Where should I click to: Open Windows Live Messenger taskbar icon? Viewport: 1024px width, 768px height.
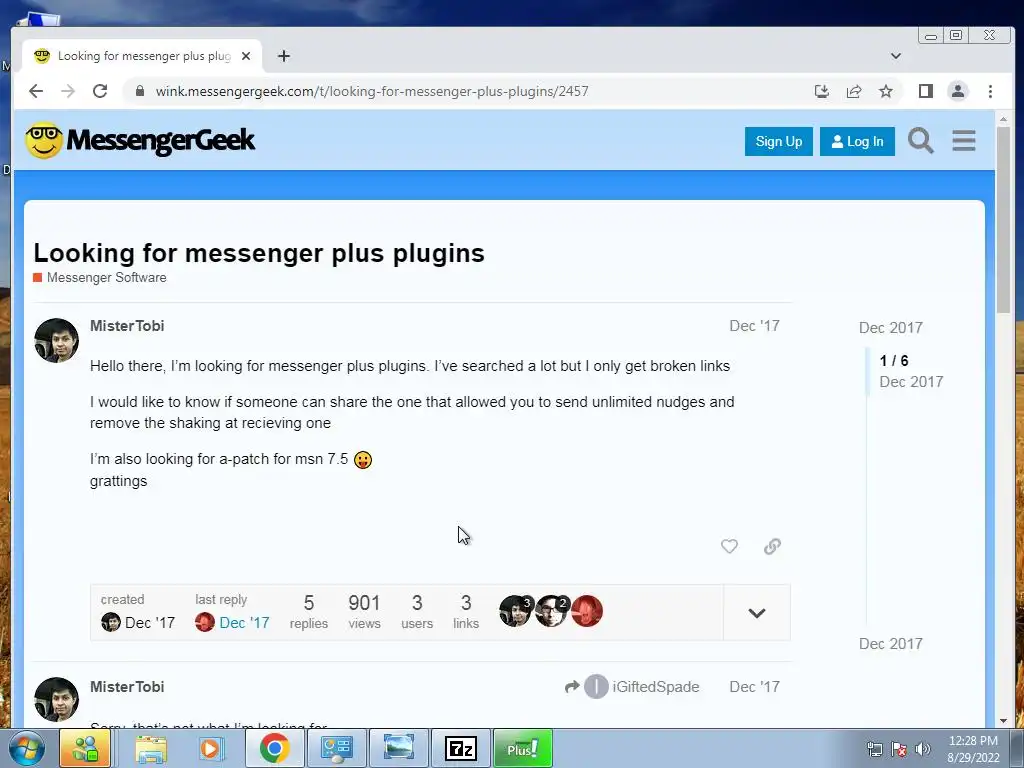coord(86,748)
